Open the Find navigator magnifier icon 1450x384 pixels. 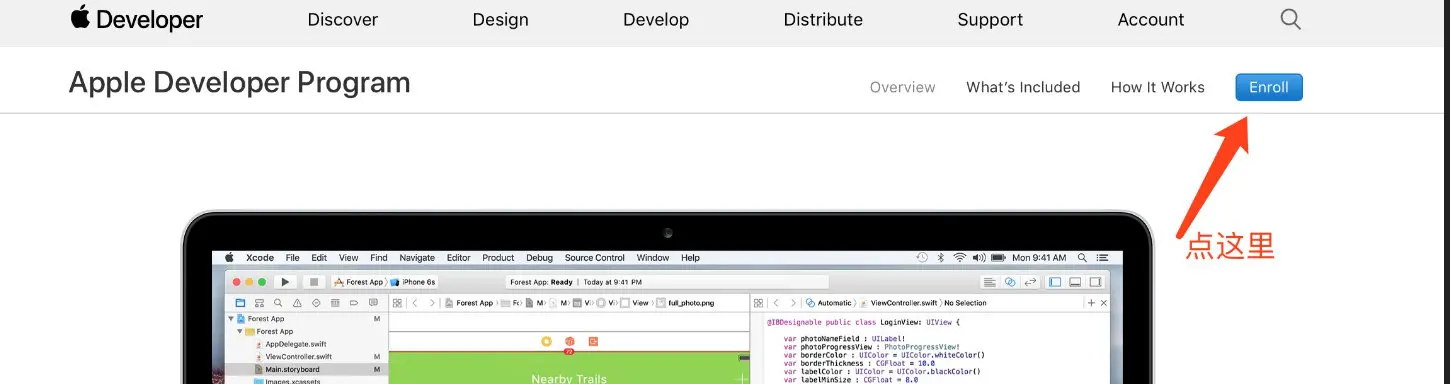tap(278, 303)
